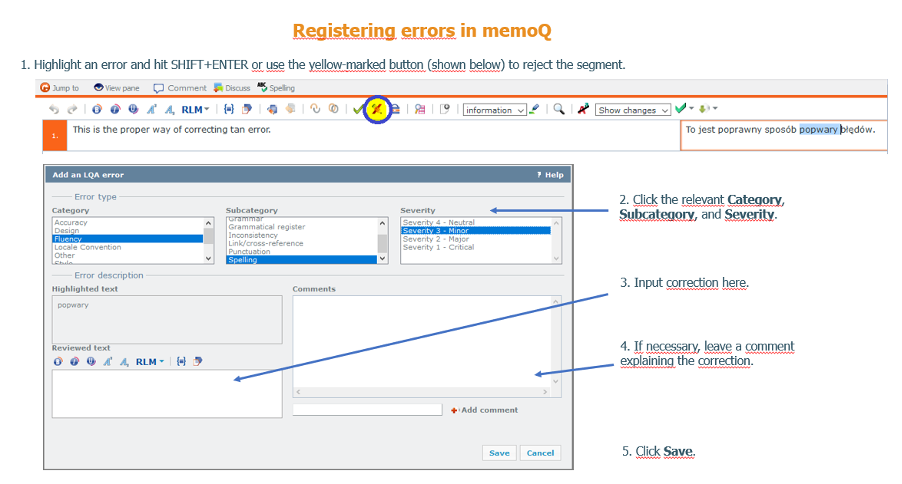Open RLM dropdown above Reviewed text
The width and height of the screenshot is (902, 484).
pyautogui.click(x=150, y=361)
